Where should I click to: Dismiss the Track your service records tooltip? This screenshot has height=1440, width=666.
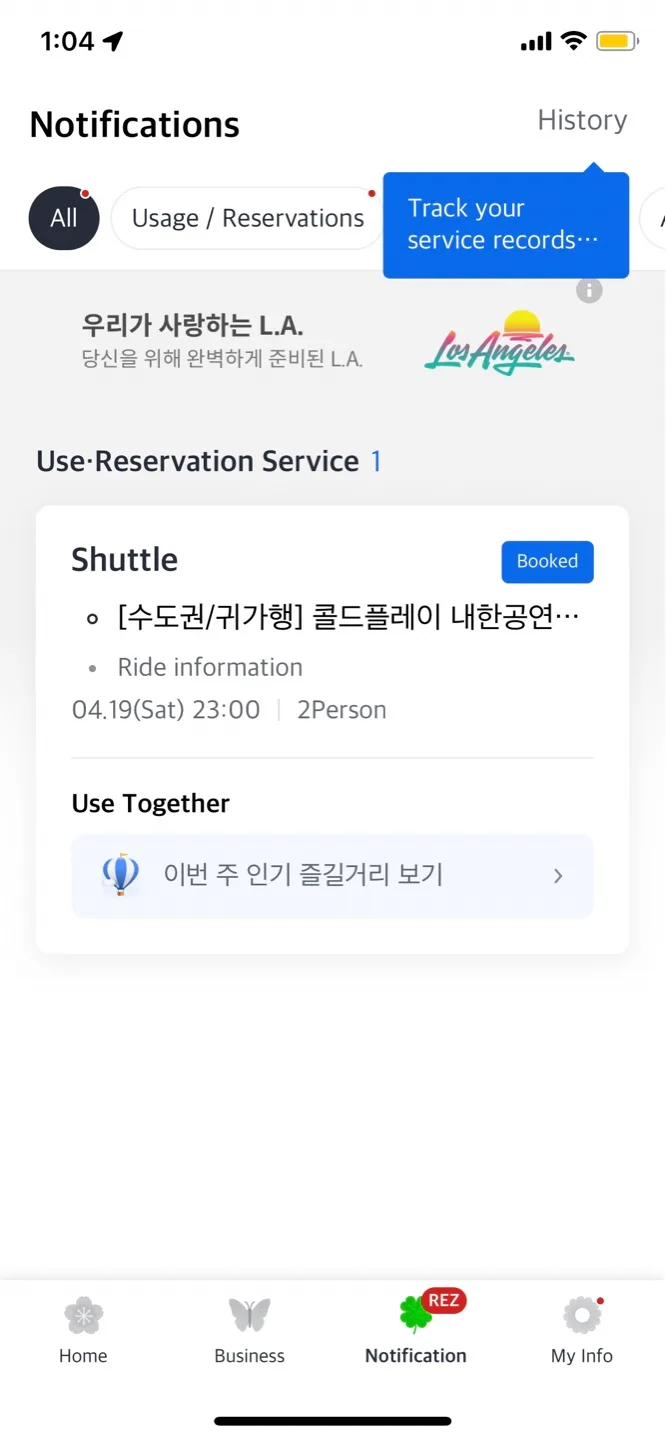[x=506, y=225]
